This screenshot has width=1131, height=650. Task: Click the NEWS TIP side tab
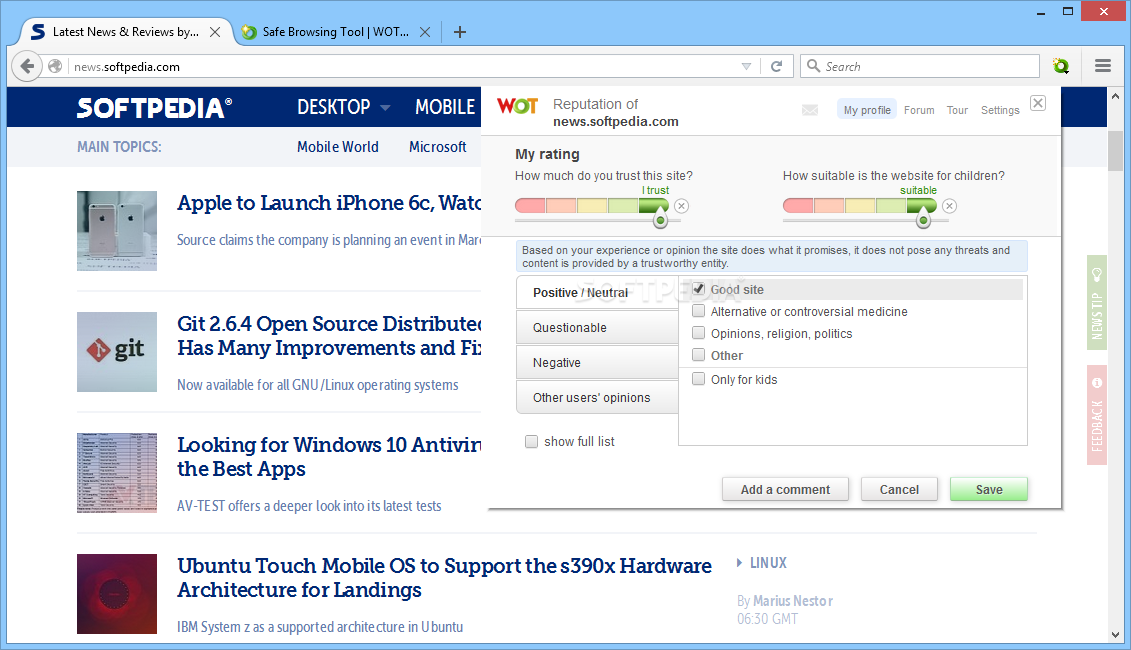tap(1097, 303)
